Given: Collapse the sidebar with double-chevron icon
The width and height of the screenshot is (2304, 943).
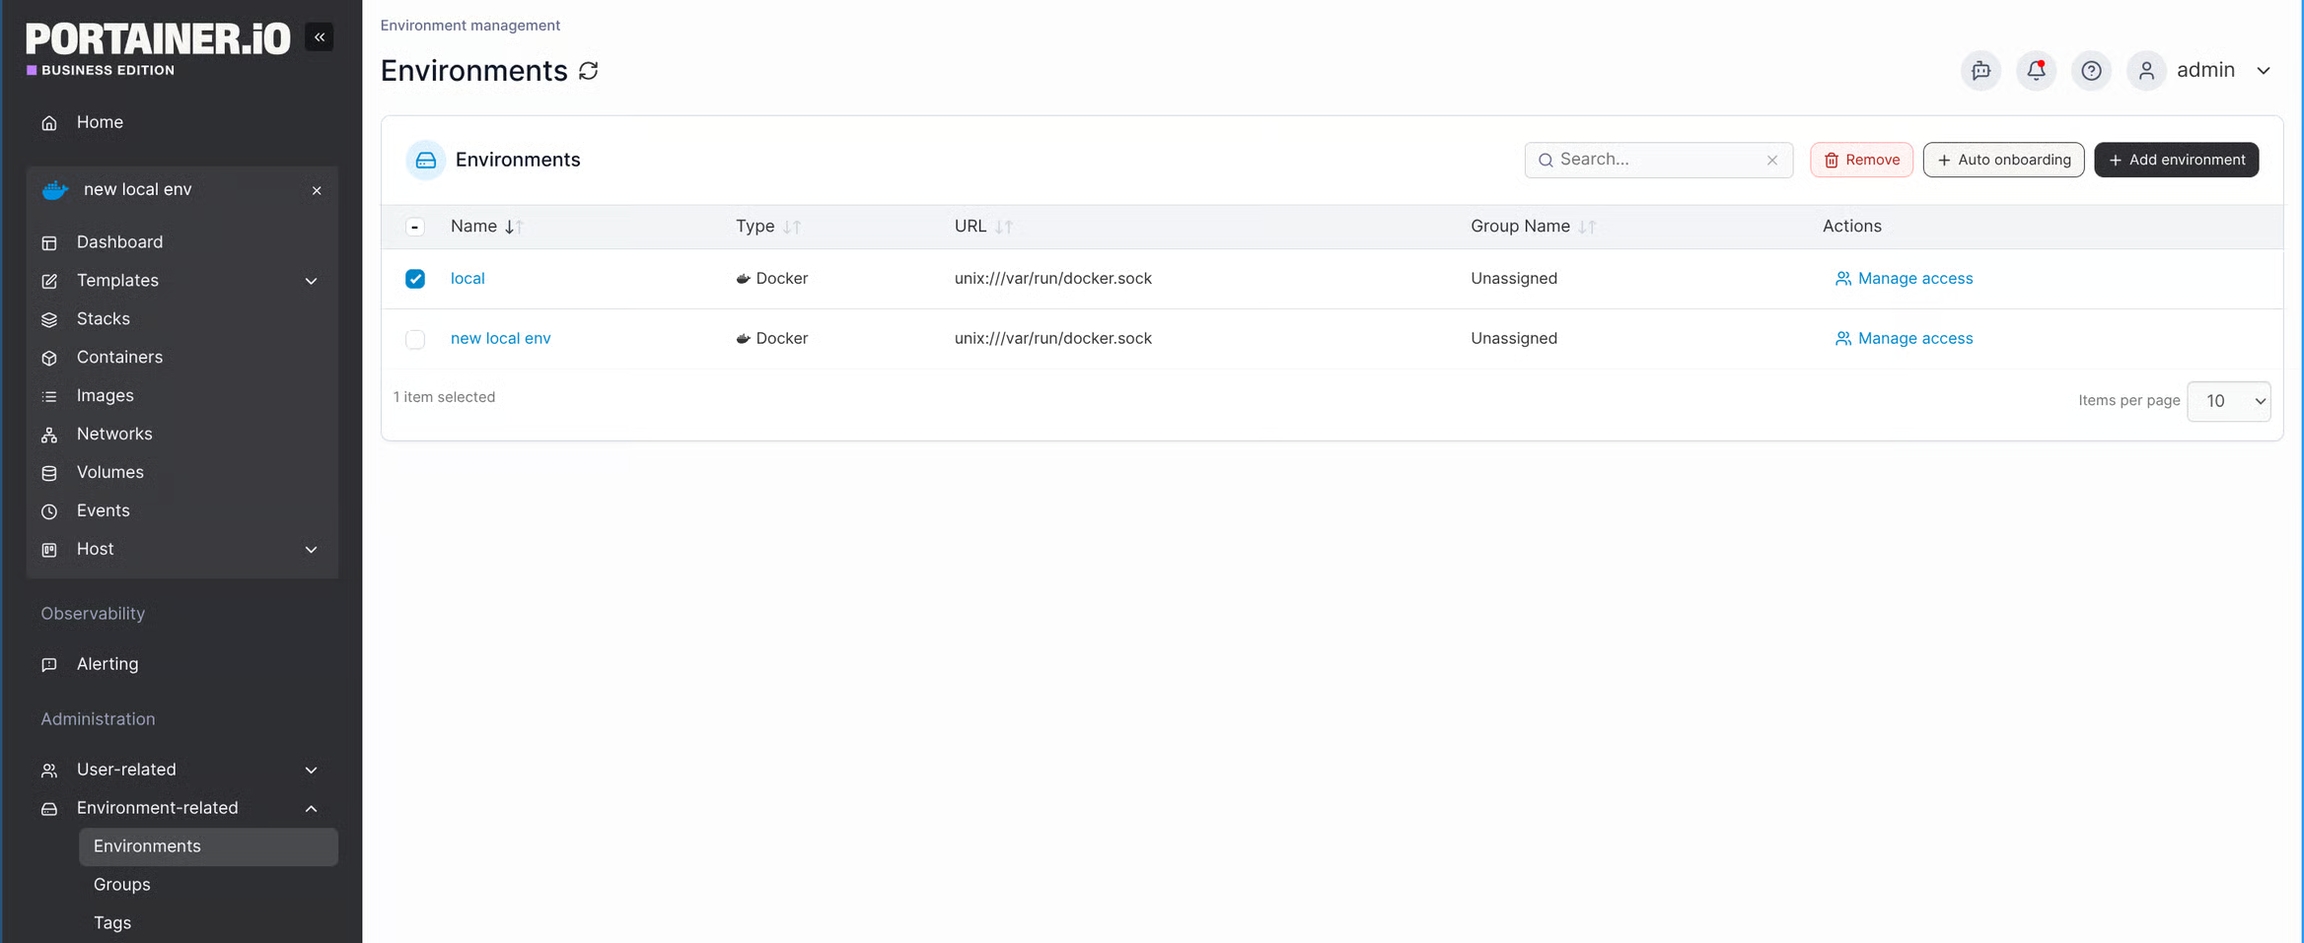Looking at the screenshot, I should pos(319,37).
